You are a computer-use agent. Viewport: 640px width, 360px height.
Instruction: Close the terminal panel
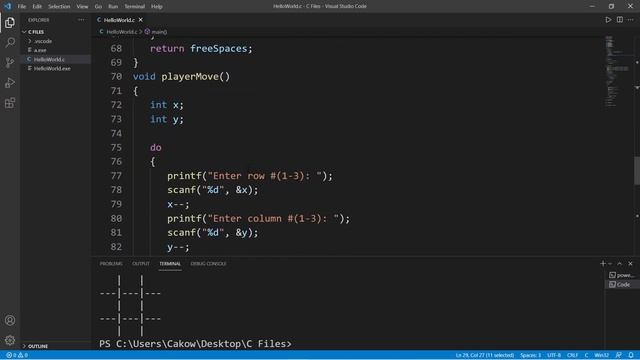click(631, 264)
